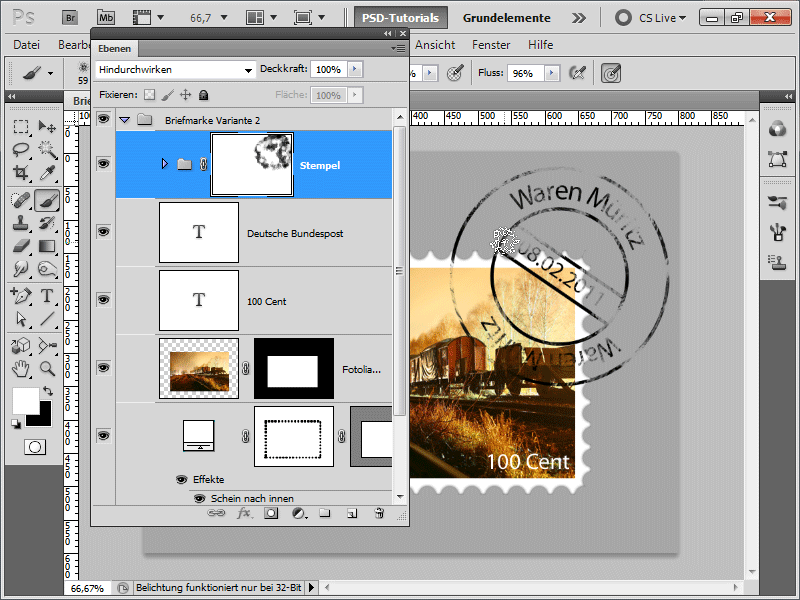800x600 pixels.
Task: Collapse Briefmarke Variante 2 group
Action: coord(124,120)
